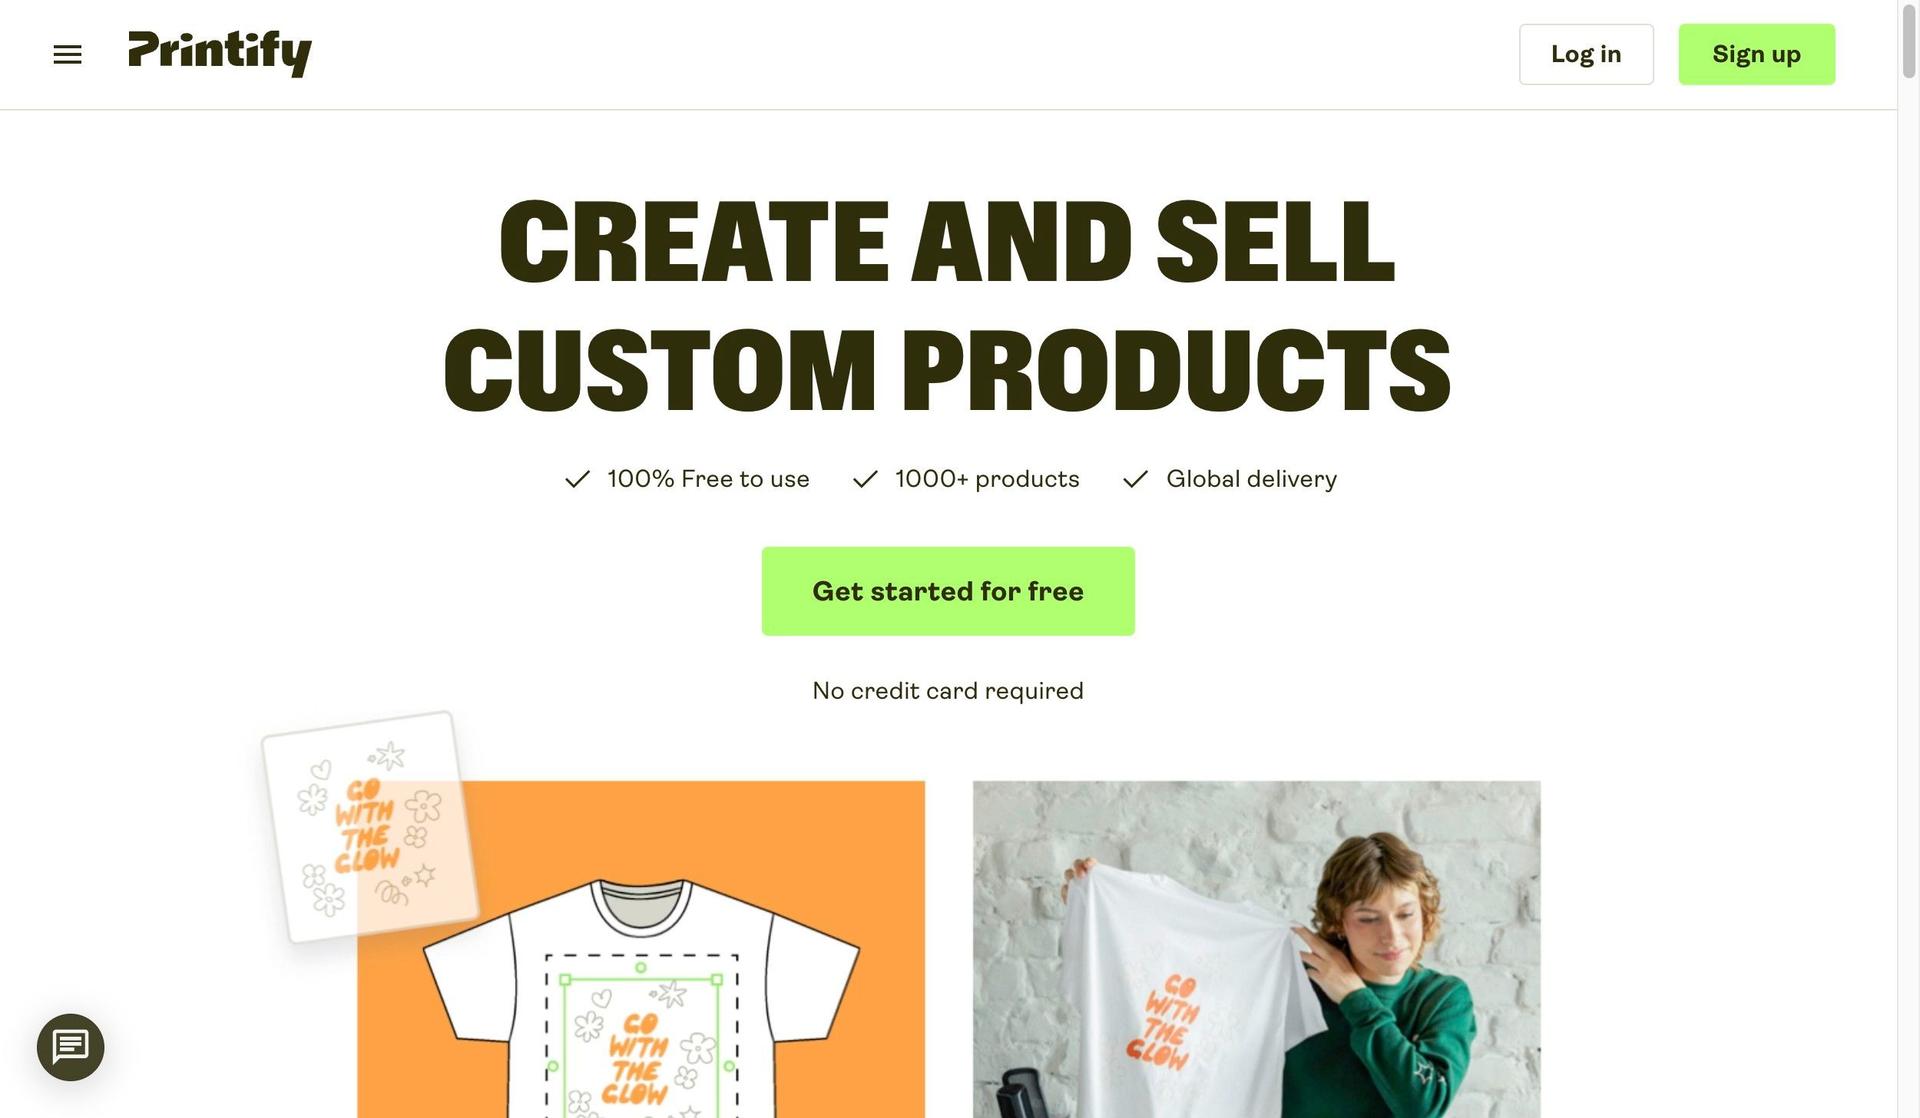Click the Global delivery text

point(1251,479)
